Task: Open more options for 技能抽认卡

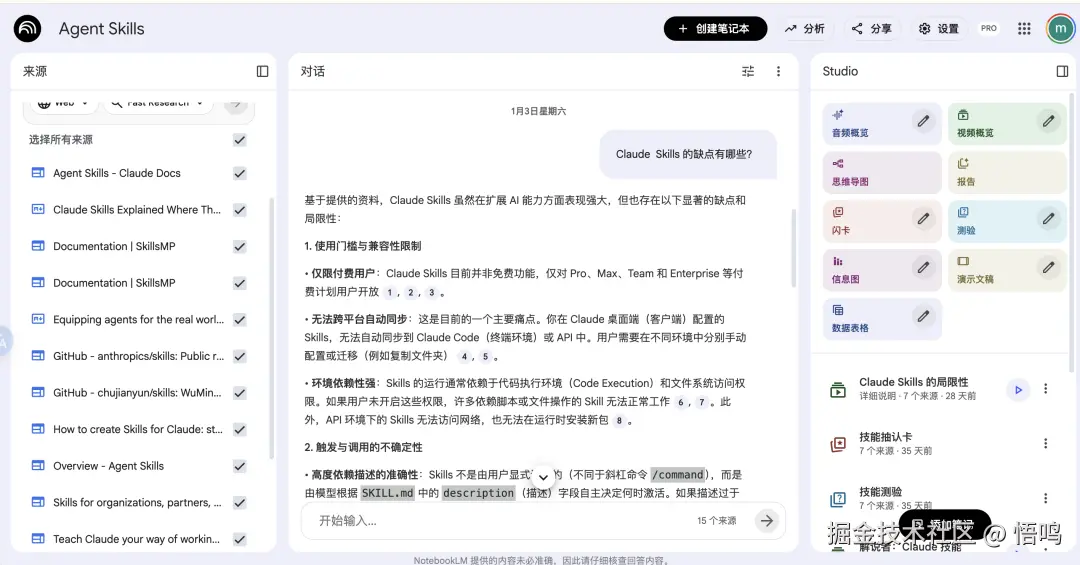Action: click(x=1046, y=444)
